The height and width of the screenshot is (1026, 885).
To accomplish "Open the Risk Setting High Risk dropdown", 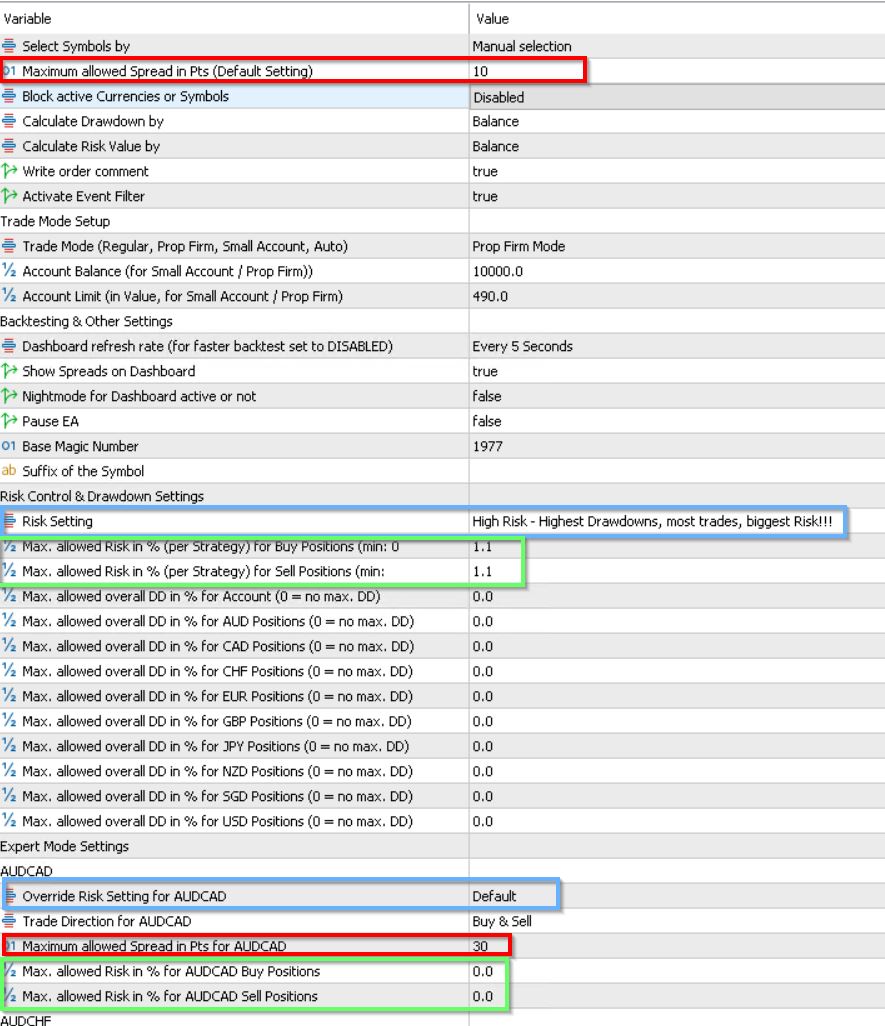I will click(651, 521).
